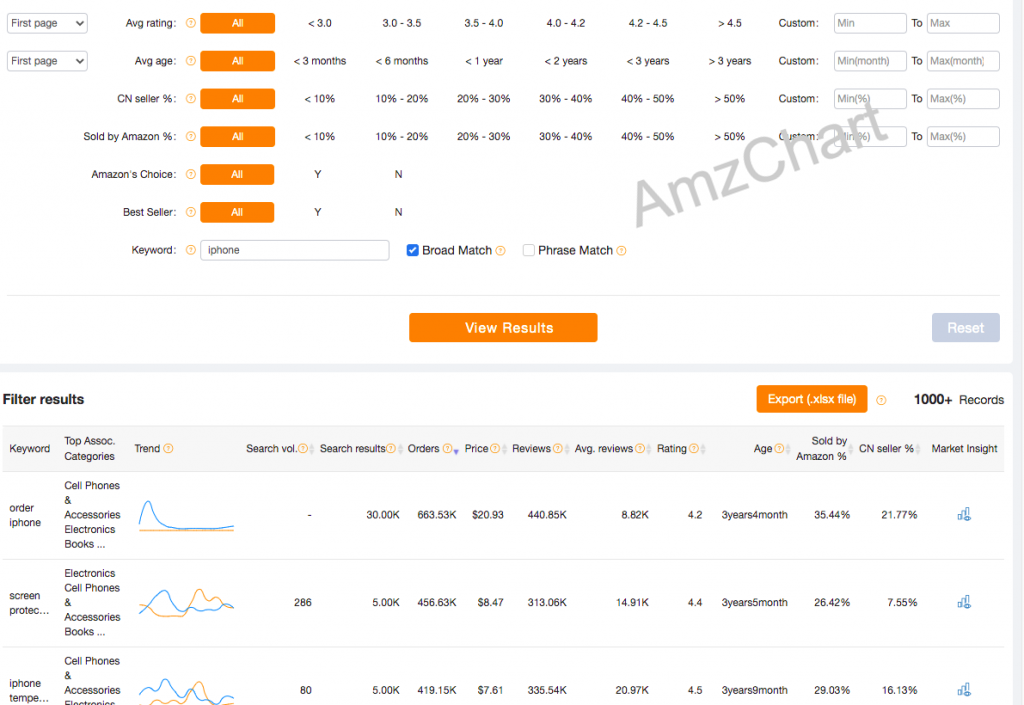Select All for Best Seller filter
The height and width of the screenshot is (705, 1024).
point(237,212)
